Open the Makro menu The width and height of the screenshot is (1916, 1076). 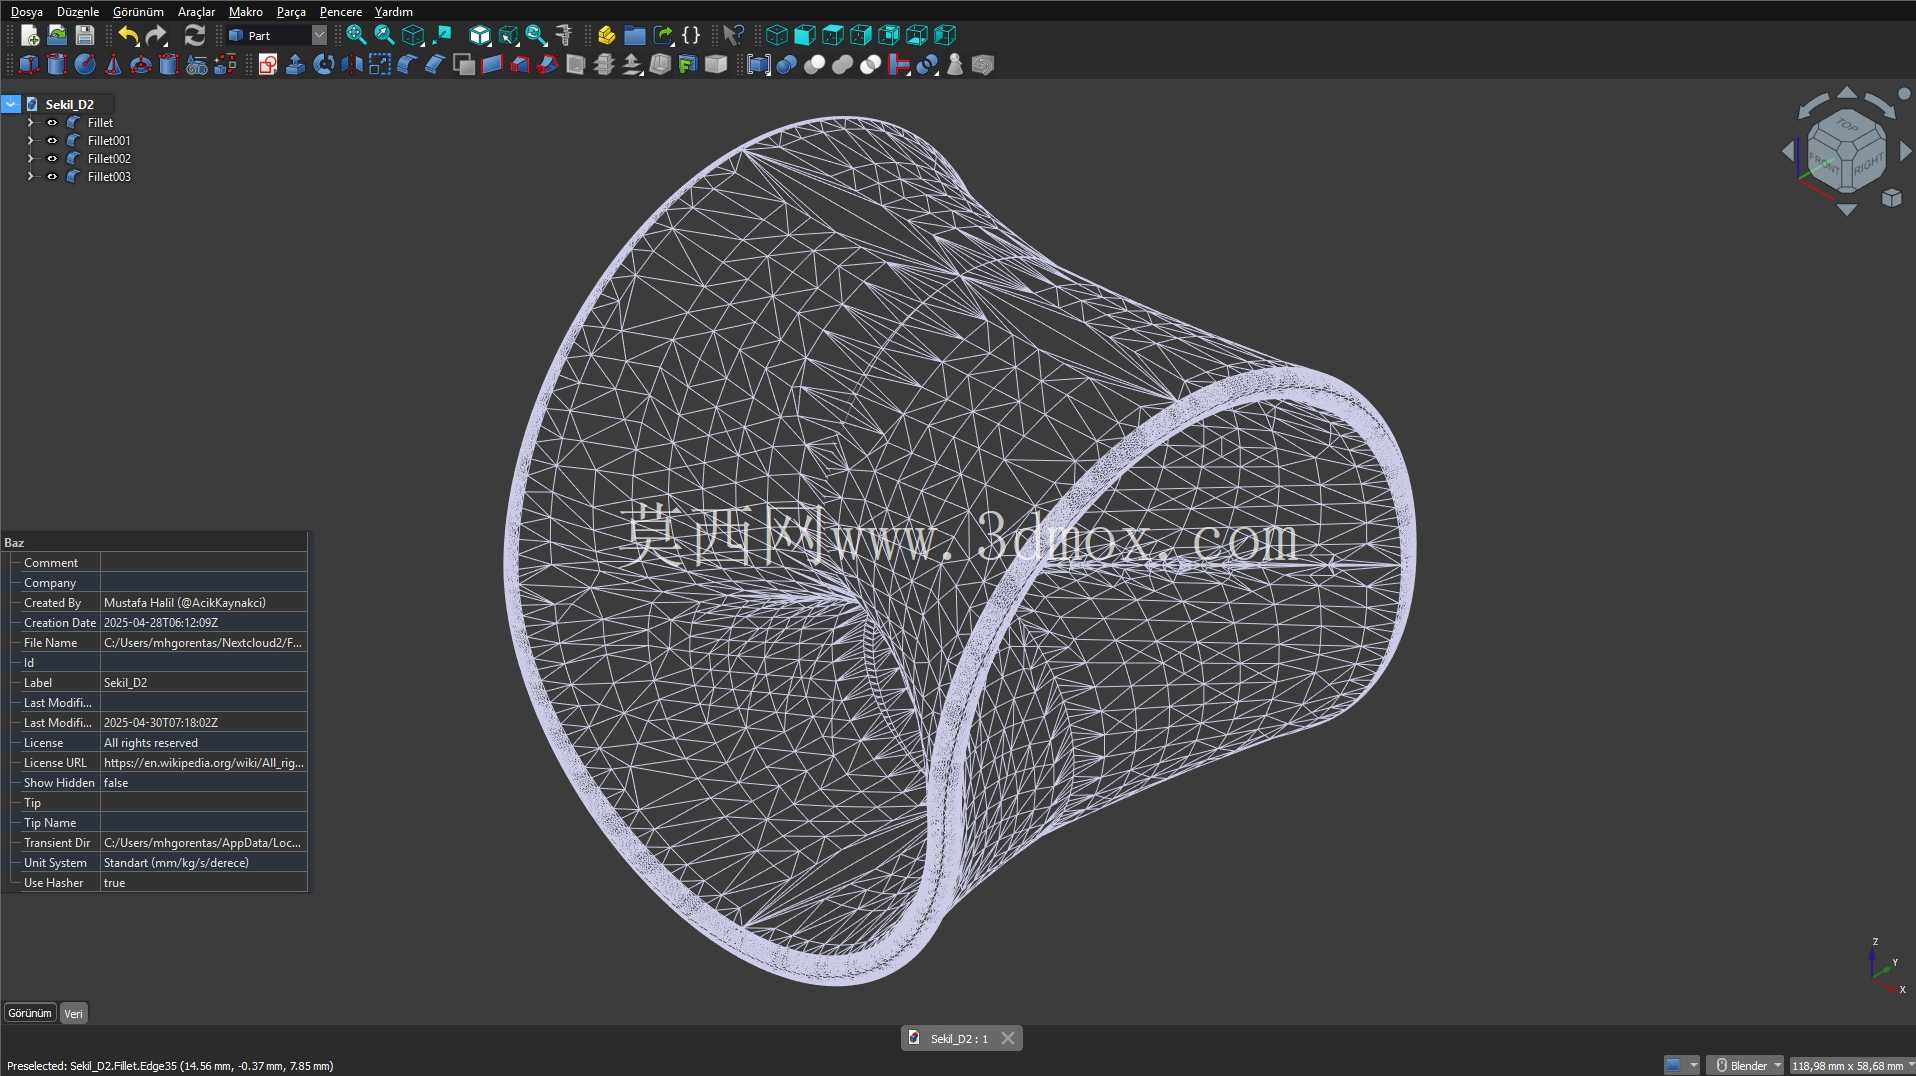246,12
